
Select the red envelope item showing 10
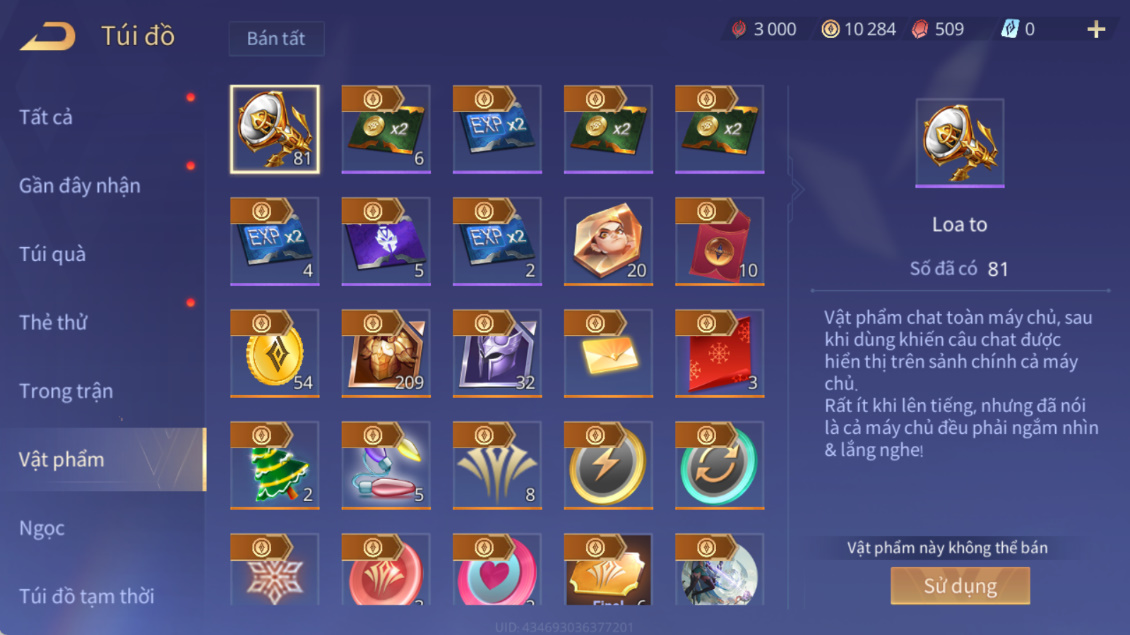(x=719, y=241)
